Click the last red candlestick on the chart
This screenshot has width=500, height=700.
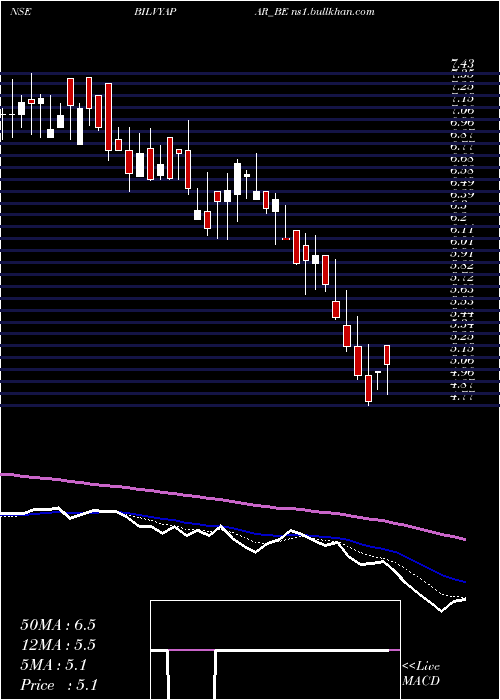click(x=387, y=355)
